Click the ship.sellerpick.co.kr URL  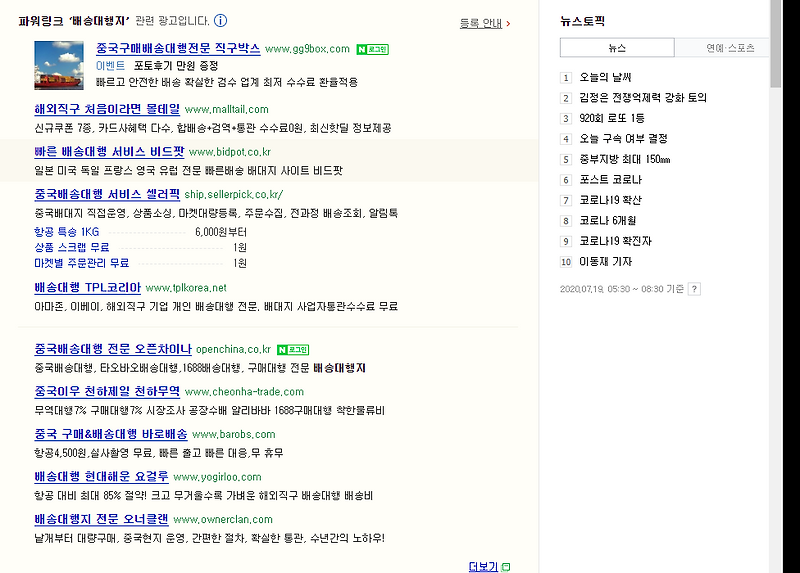pos(234,194)
